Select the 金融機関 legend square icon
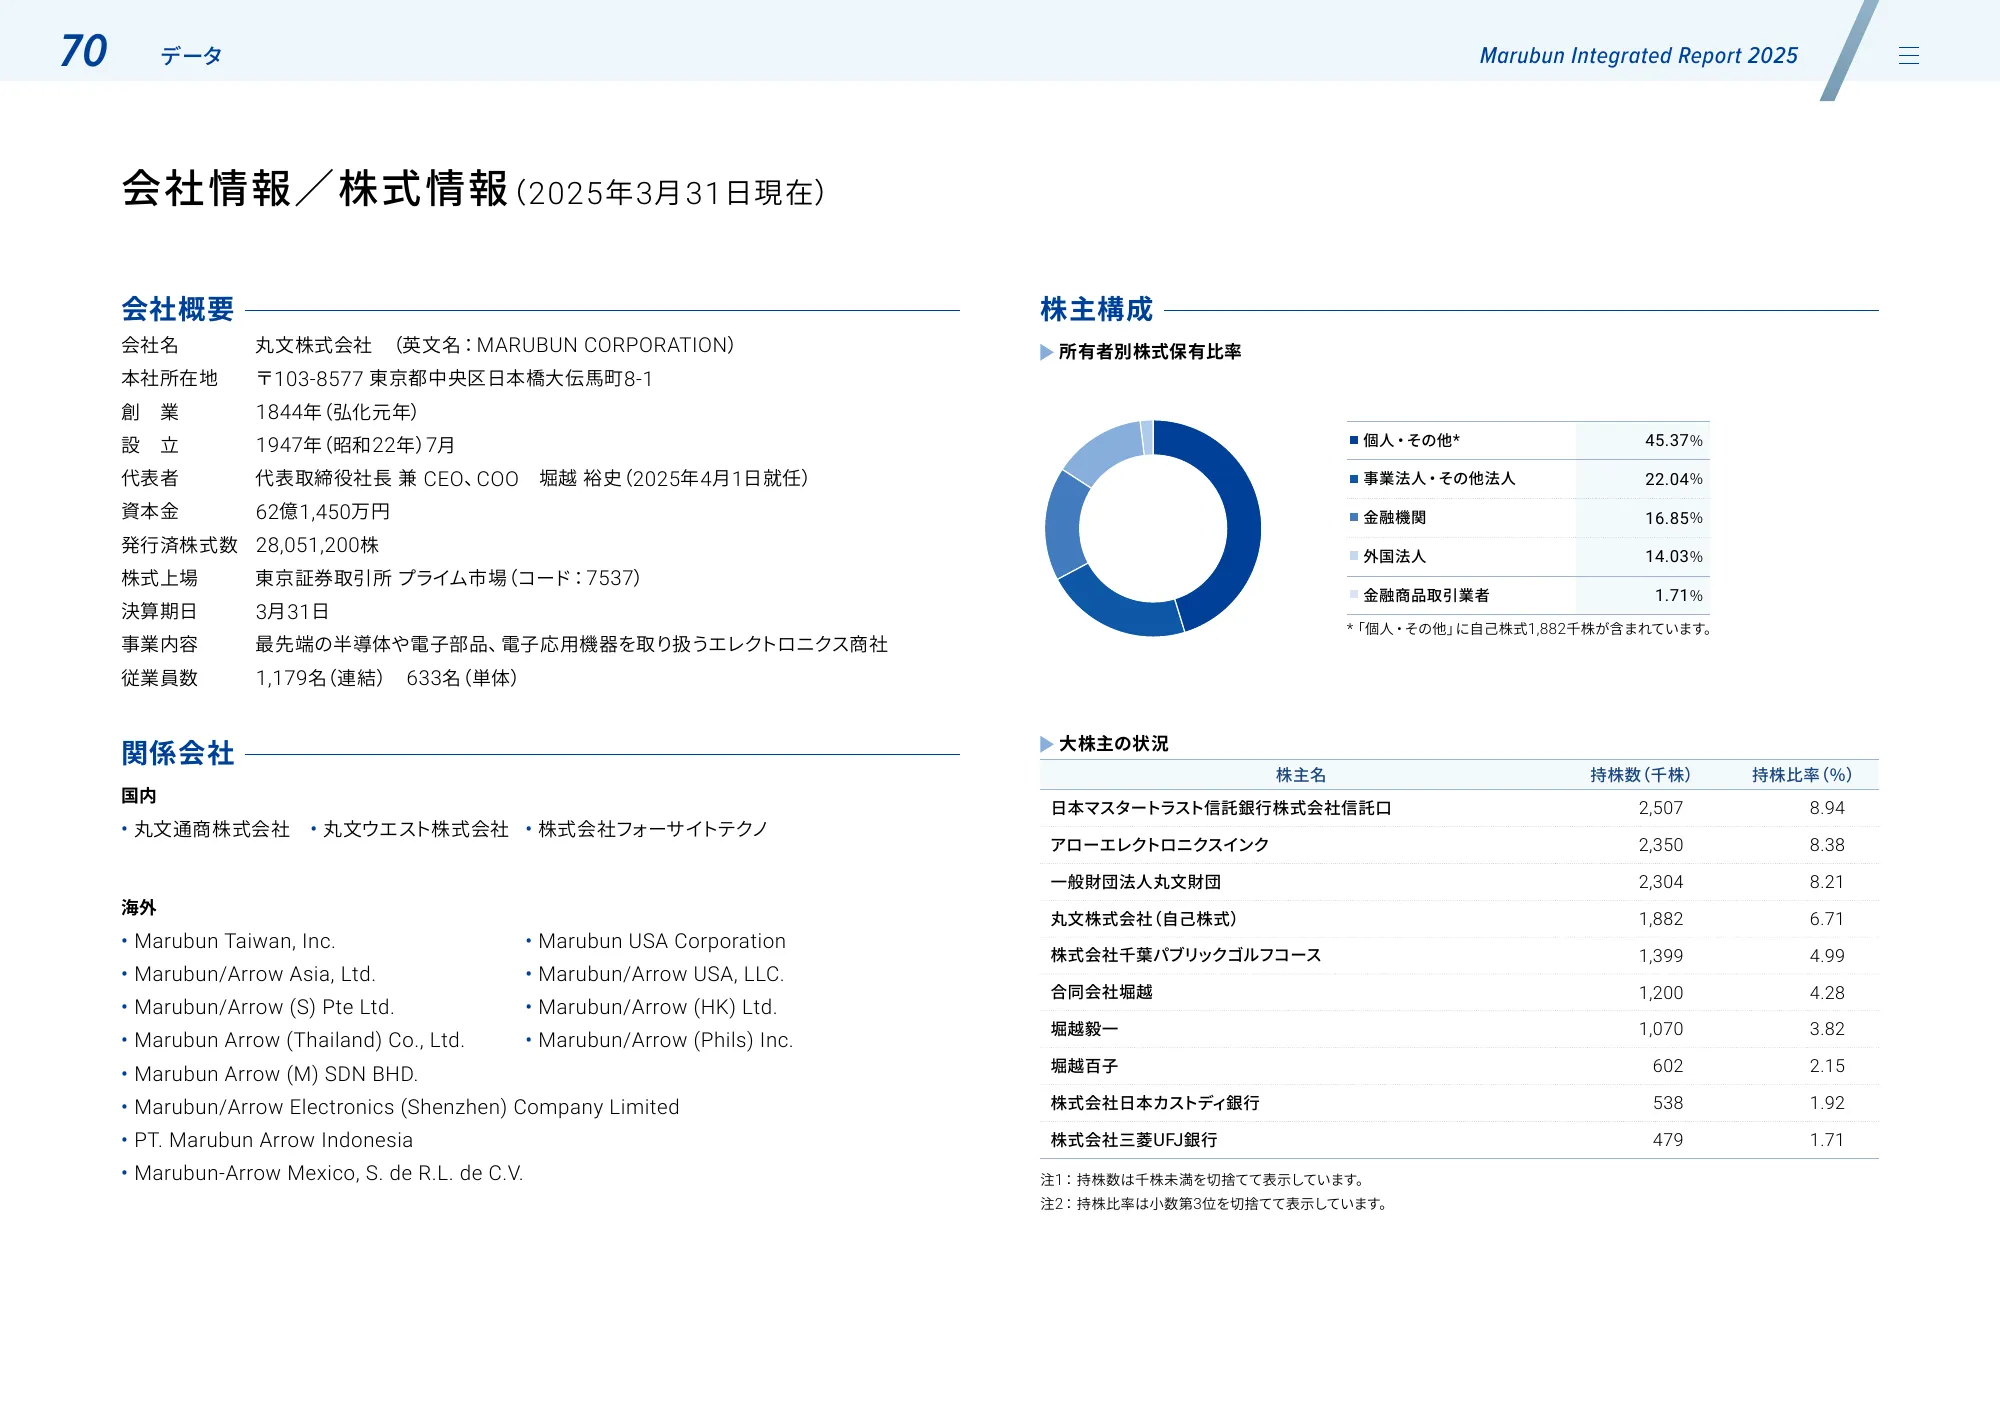2000x1415 pixels. (1356, 517)
